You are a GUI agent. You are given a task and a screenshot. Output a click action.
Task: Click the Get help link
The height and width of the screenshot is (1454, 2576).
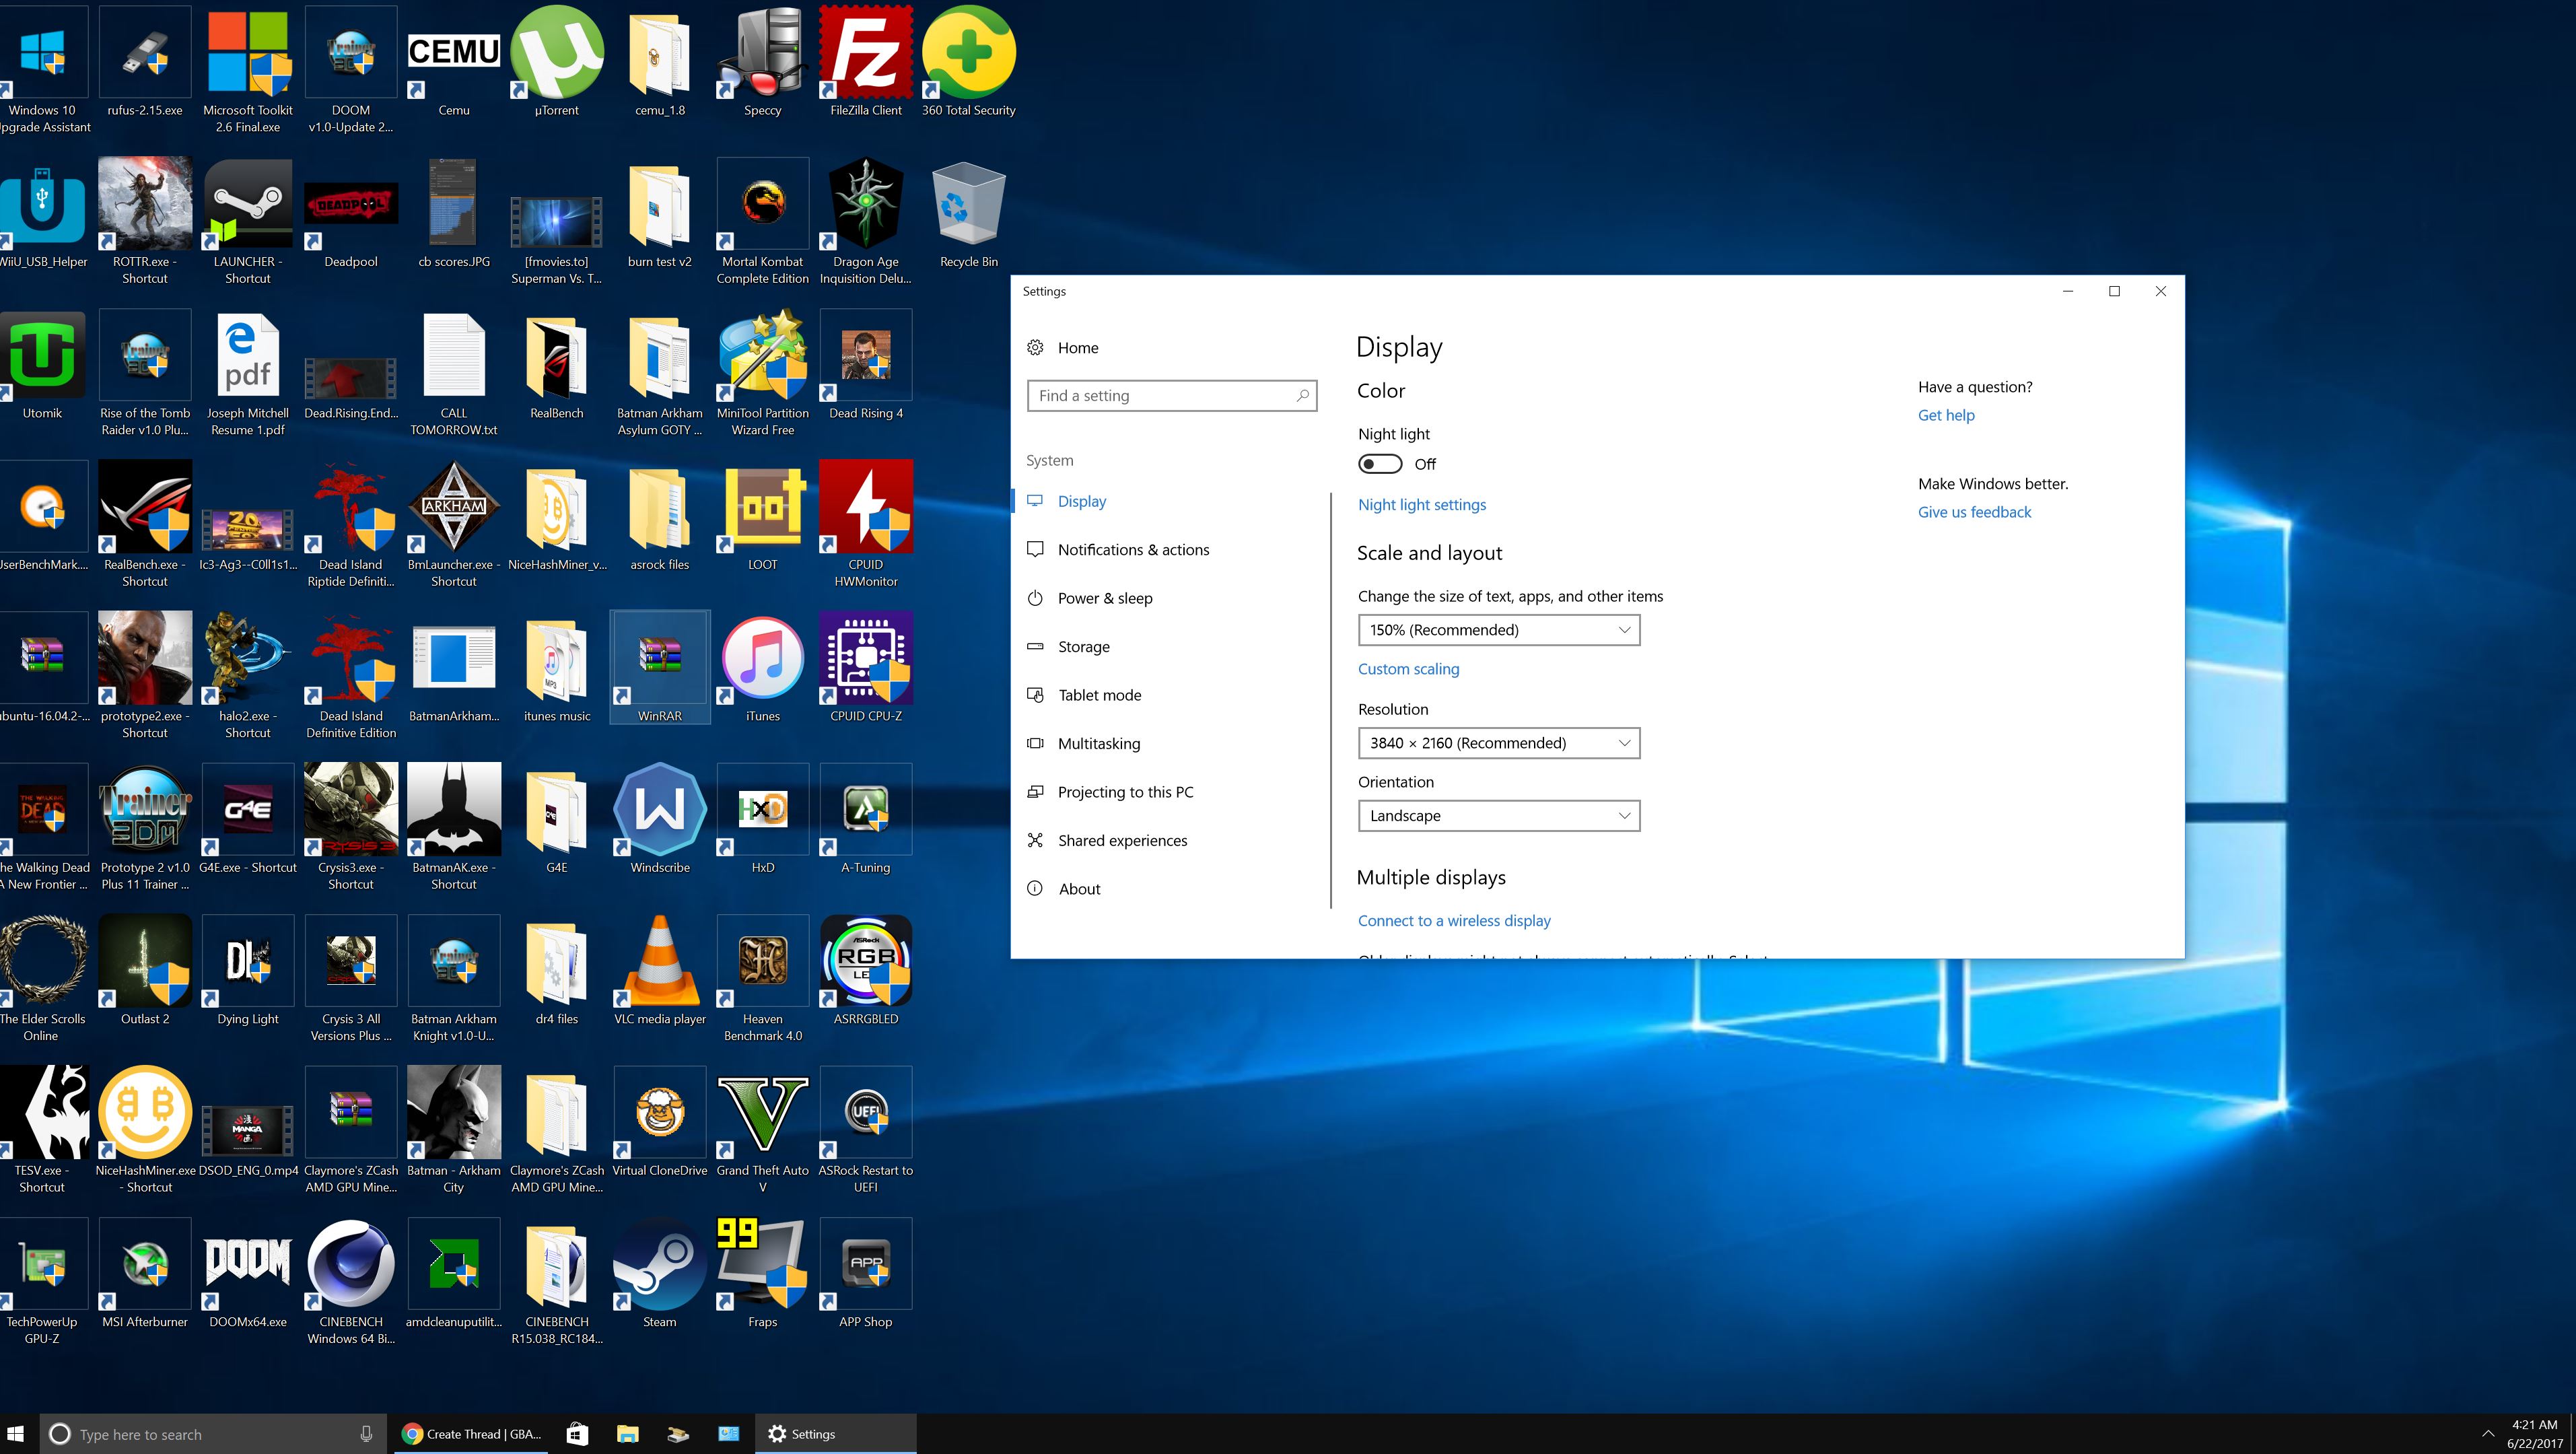(x=1945, y=415)
